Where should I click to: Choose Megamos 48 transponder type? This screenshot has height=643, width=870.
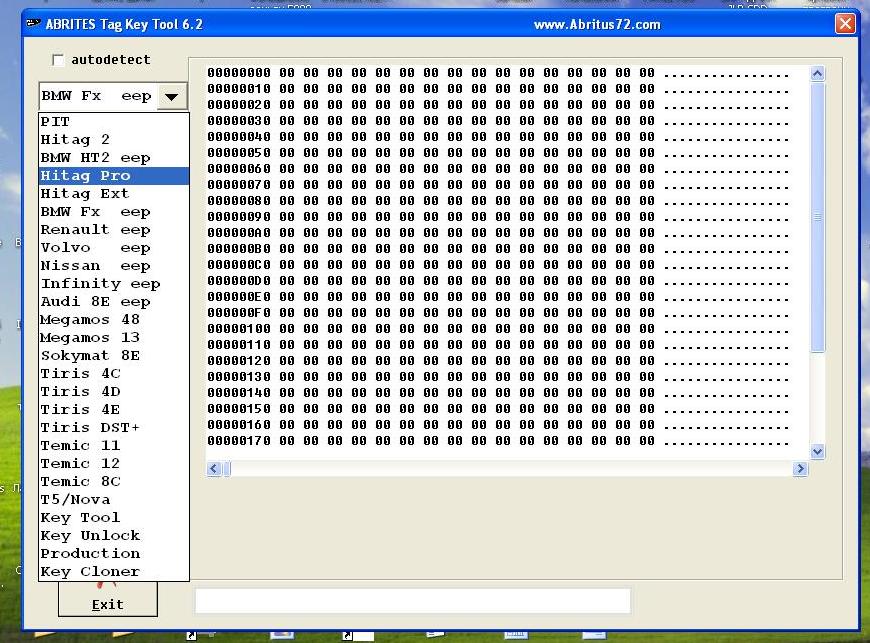(114, 320)
